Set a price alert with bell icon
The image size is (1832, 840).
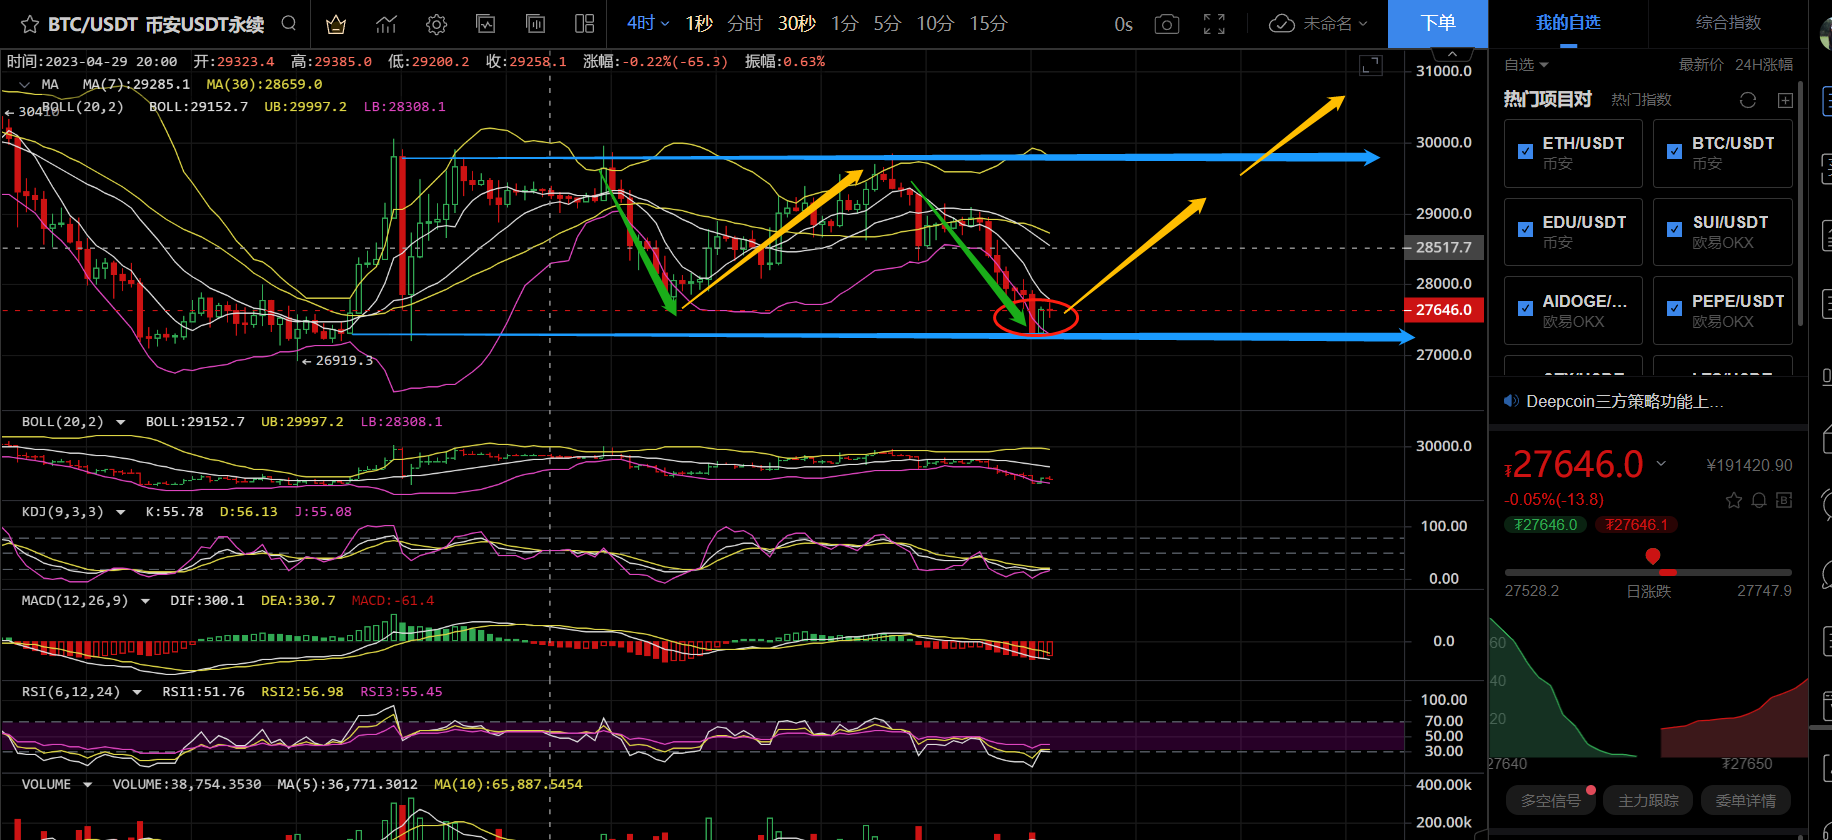click(1759, 500)
